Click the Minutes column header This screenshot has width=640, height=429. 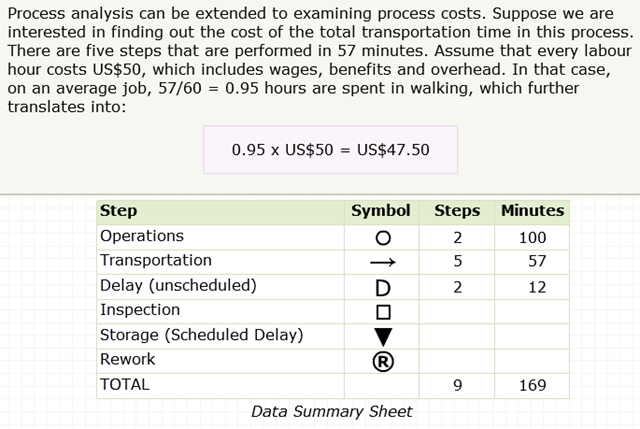point(532,211)
